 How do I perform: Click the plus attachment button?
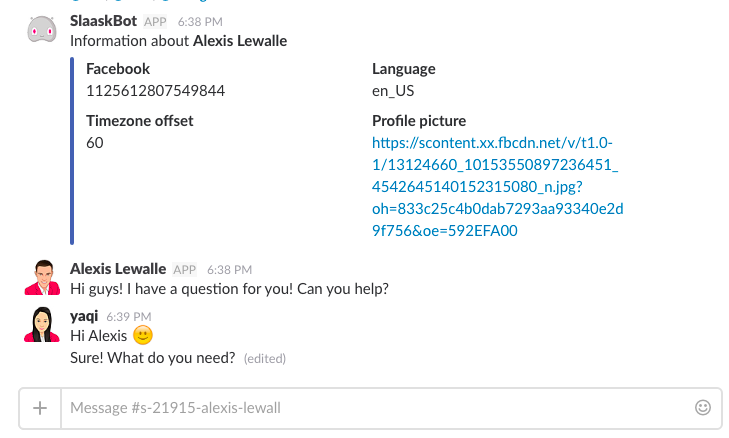click(x=40, y=408)
